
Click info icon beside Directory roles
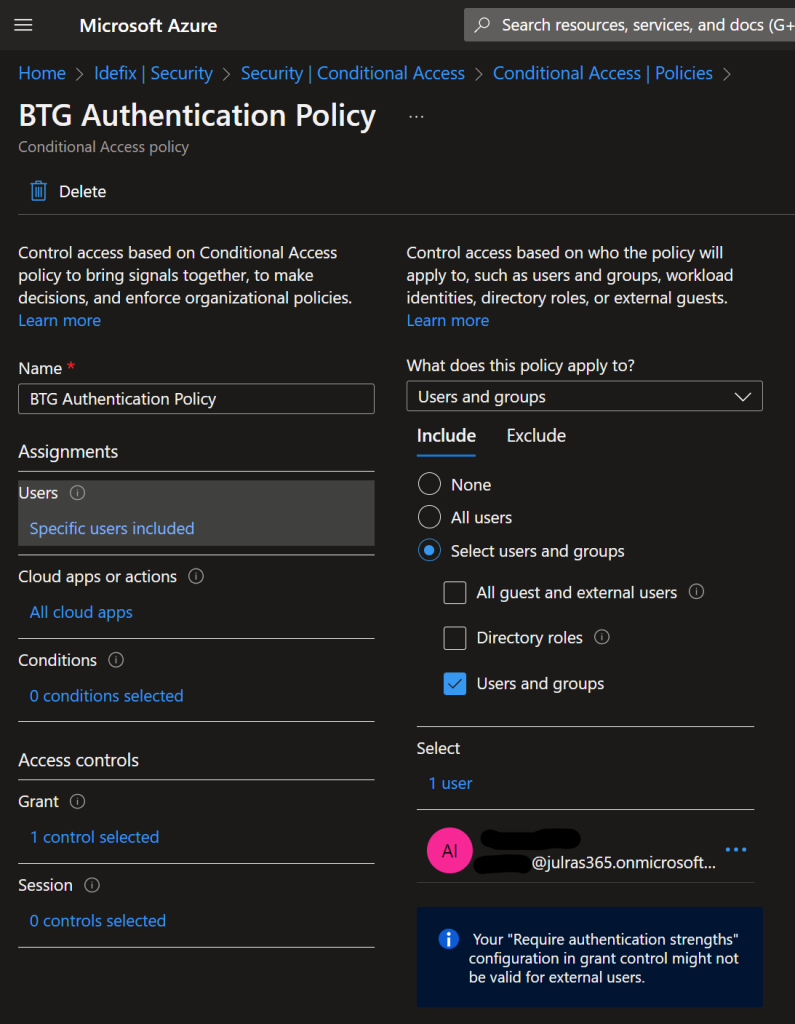pyautogui.click(x=602, y=637)
